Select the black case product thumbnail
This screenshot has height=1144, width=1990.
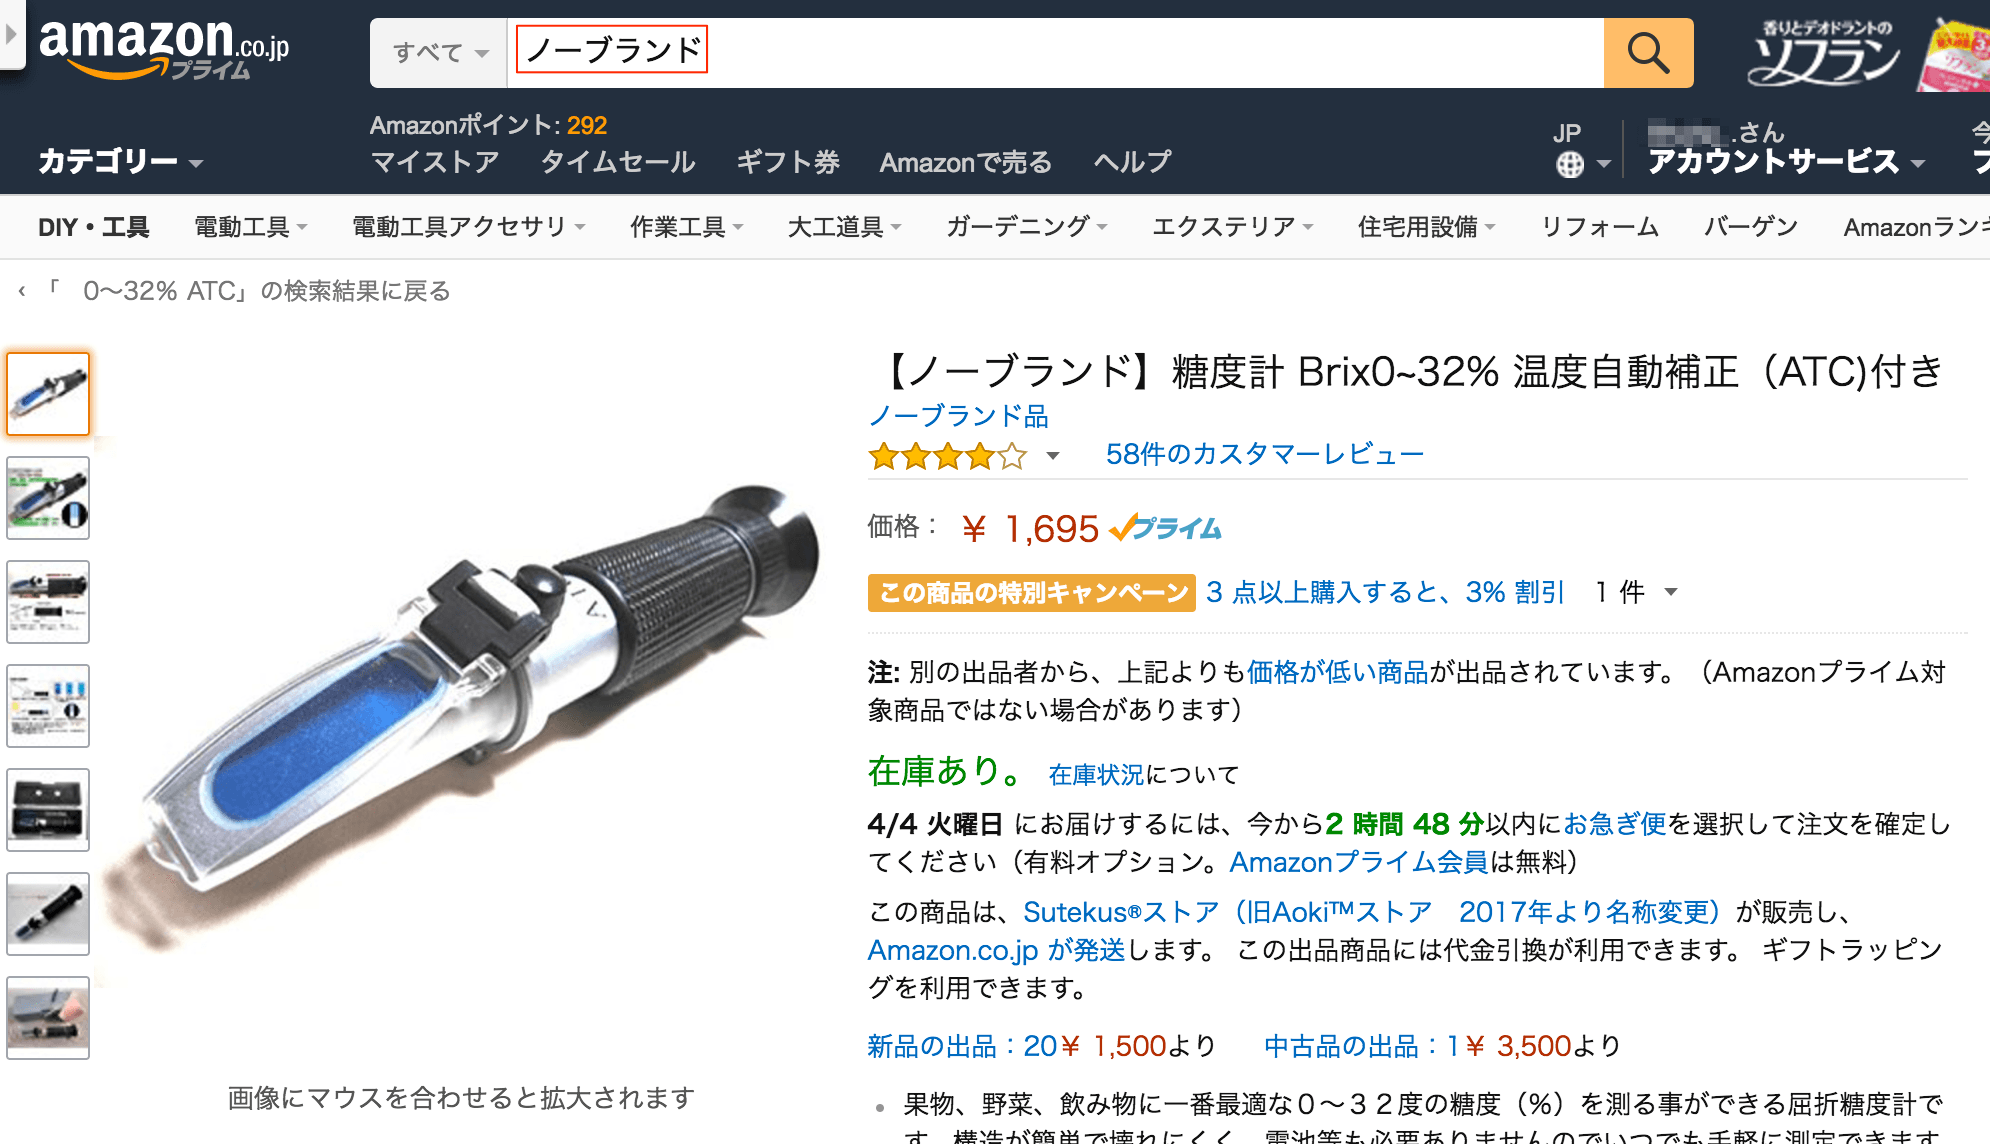tap(48, 810)
